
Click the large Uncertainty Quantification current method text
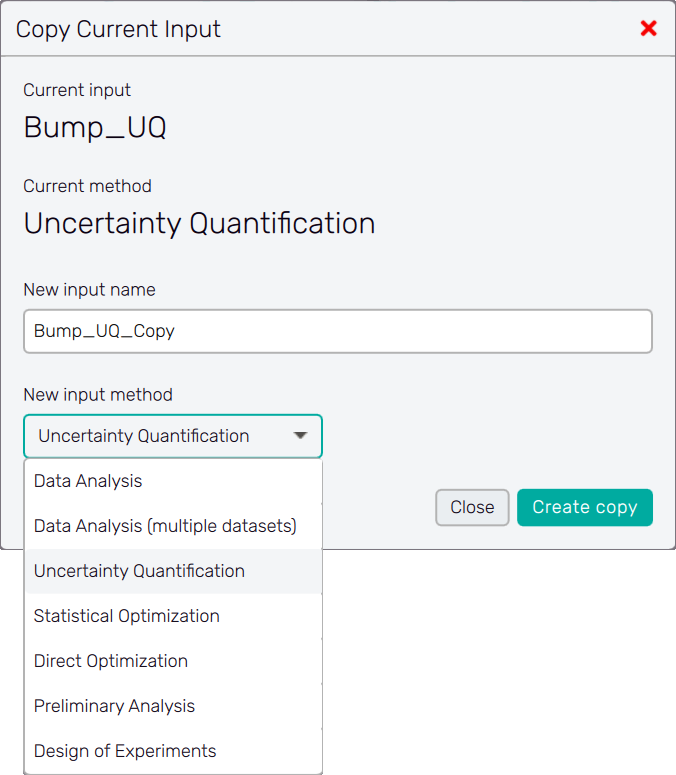[x=200, y=223]
